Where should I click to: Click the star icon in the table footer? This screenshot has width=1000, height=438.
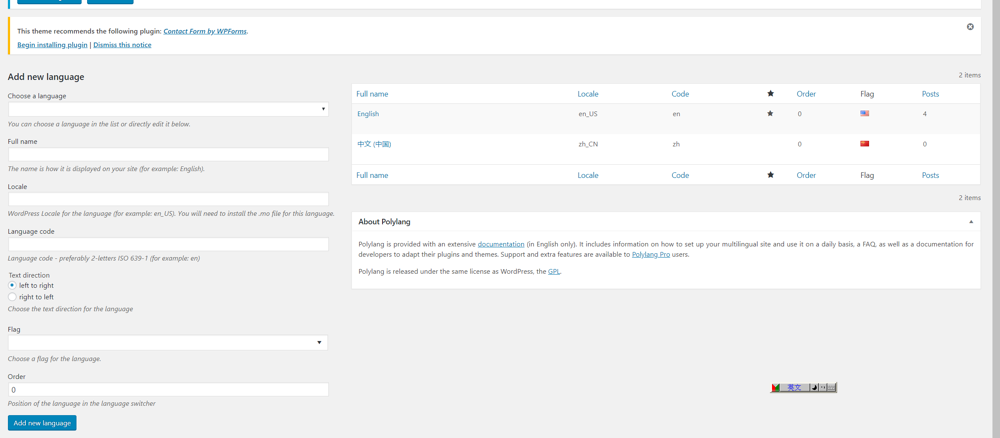[770, 175]
